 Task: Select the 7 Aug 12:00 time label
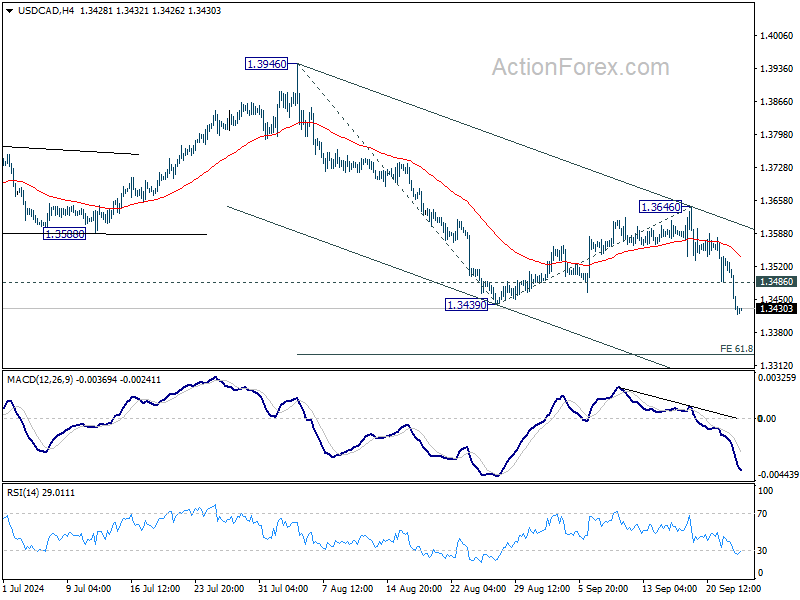tap(347, 588)
